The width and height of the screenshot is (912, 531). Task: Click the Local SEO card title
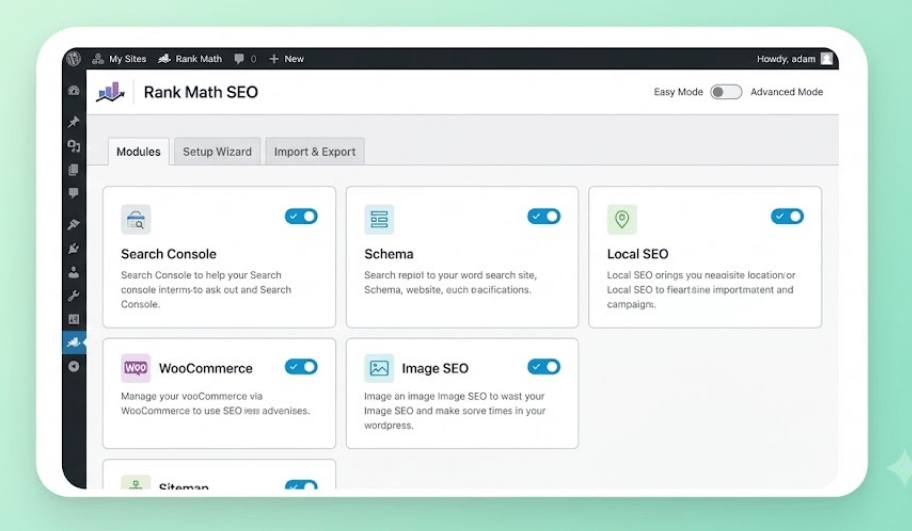point(637,254)
